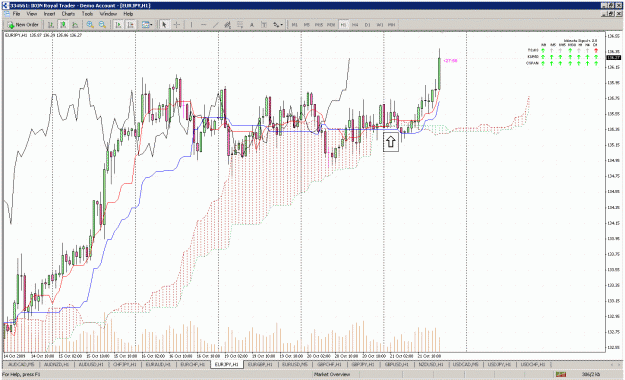Switch to the USDCAD,M5 chart tab
This screenshot has height=380, width=625.
(x=466, y=364)
